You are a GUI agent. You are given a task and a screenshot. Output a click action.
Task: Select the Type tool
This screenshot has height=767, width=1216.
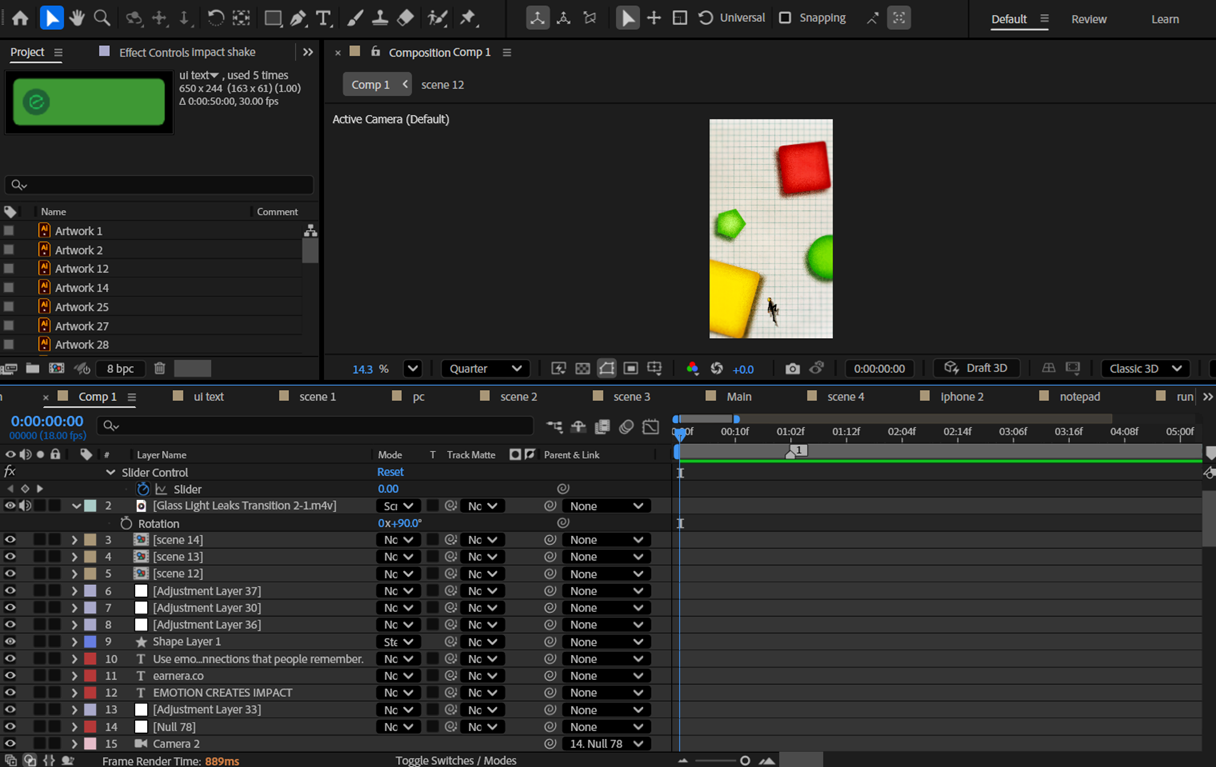[323, 18]
